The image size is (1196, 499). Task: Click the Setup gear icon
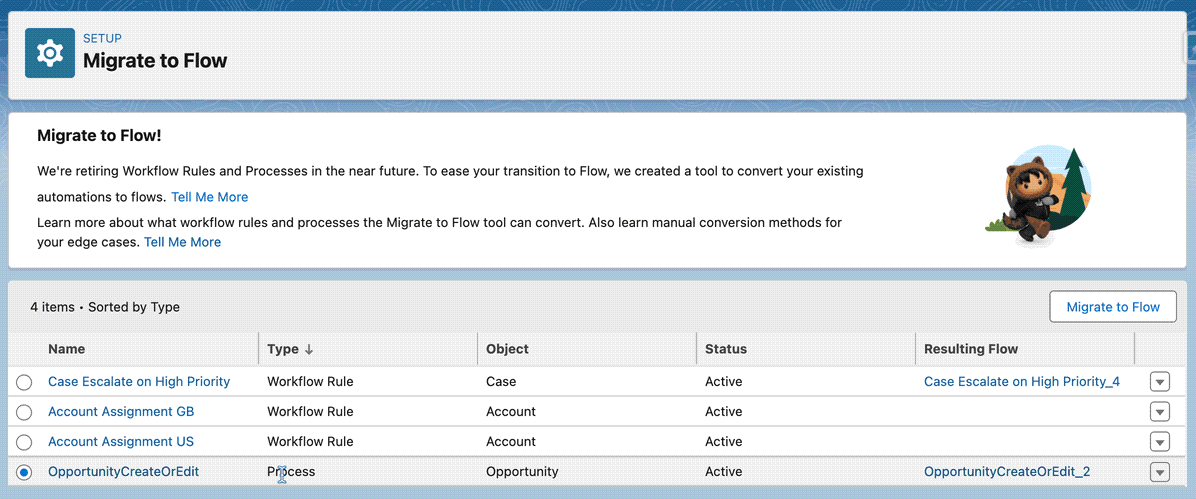pos(50,53)
